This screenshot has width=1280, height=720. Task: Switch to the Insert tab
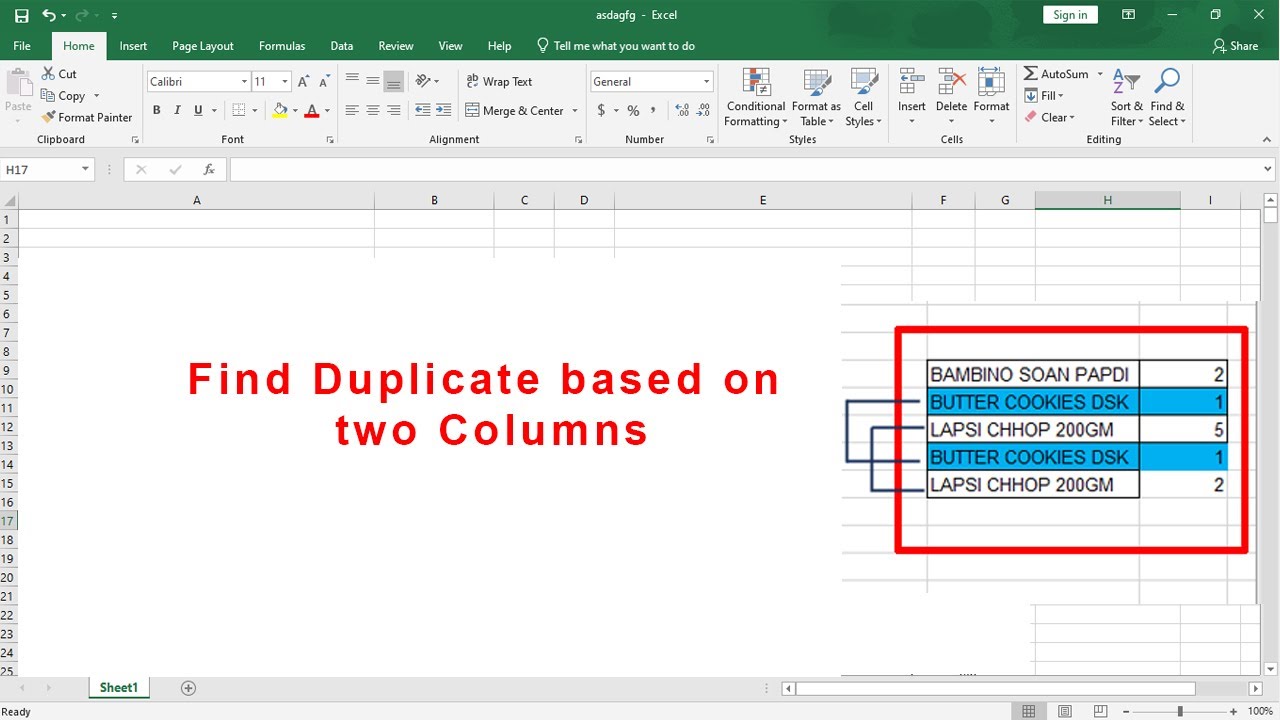click(133, 46)
